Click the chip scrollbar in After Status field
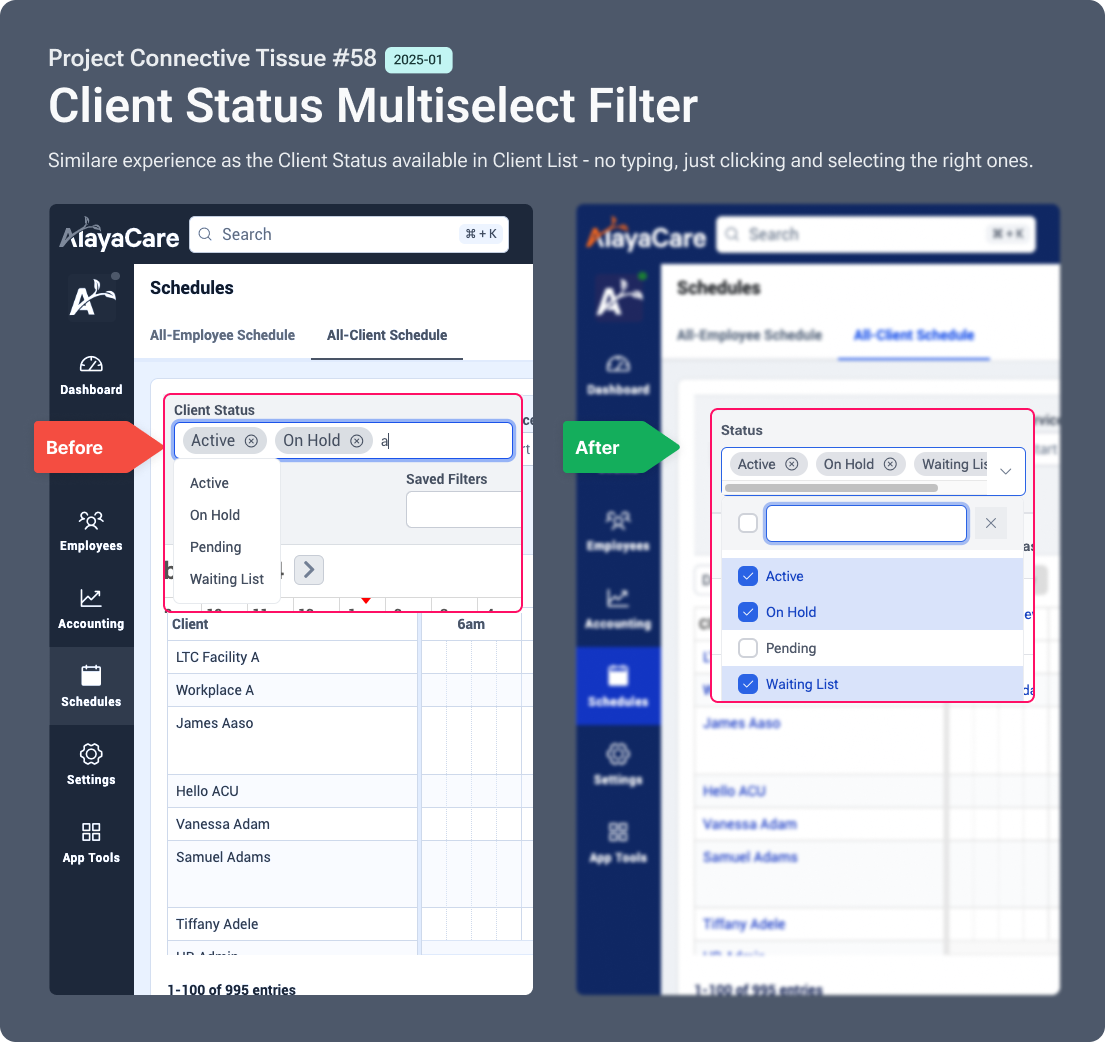 (832, 488)
